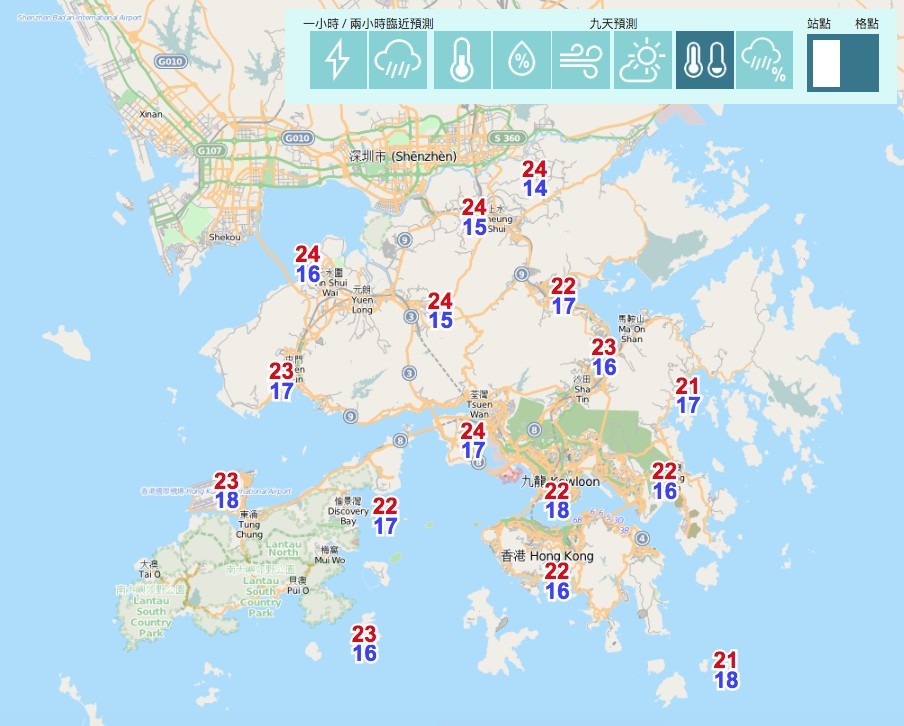904x726 pixels.
Task: Show the probability of rain overlay
Action: [x=764, y=62]
